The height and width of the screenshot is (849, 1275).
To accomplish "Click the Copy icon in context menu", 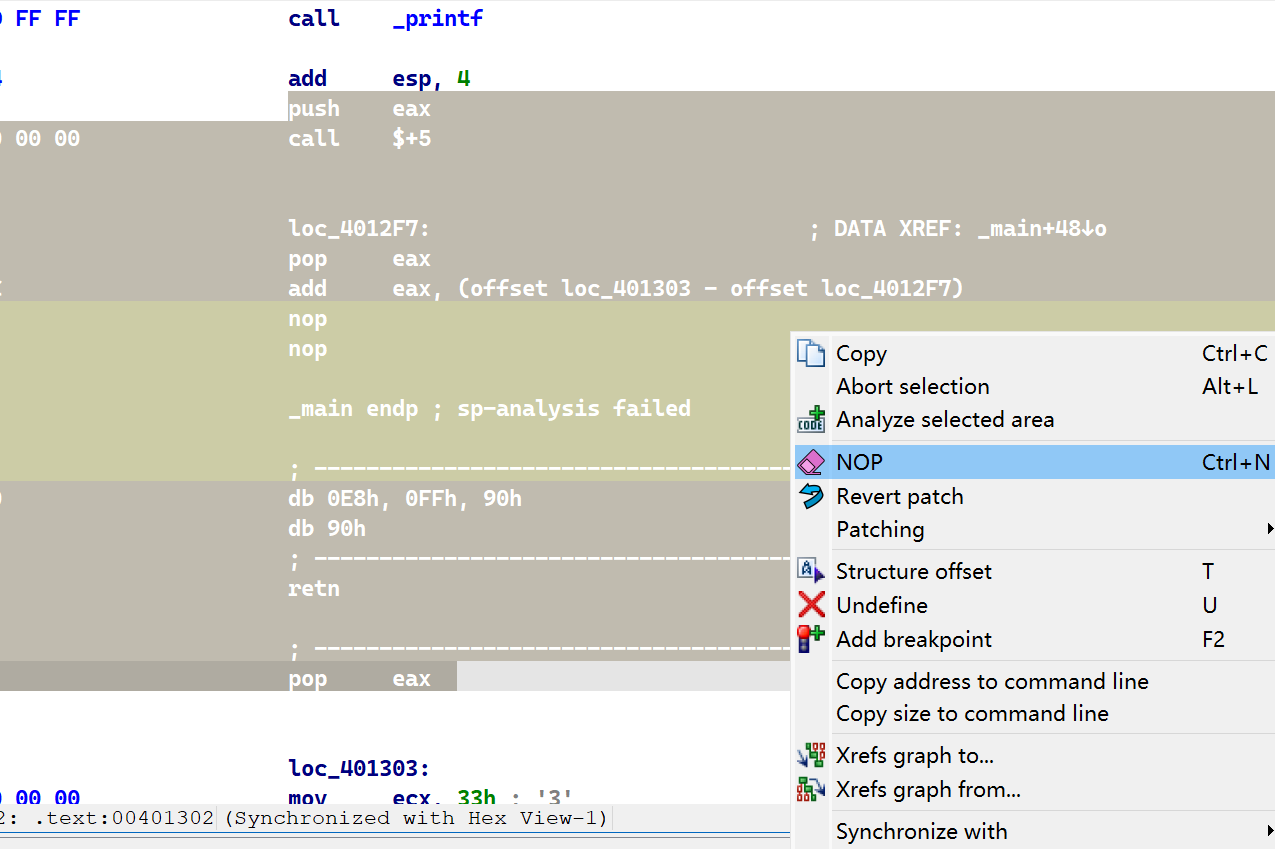I will coord(810,354).
